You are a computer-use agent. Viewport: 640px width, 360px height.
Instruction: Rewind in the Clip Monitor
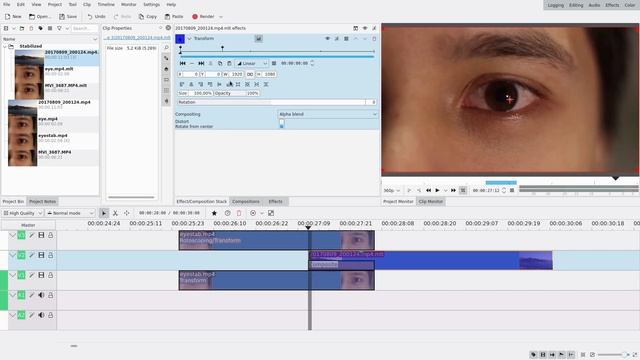pos(428,190)
